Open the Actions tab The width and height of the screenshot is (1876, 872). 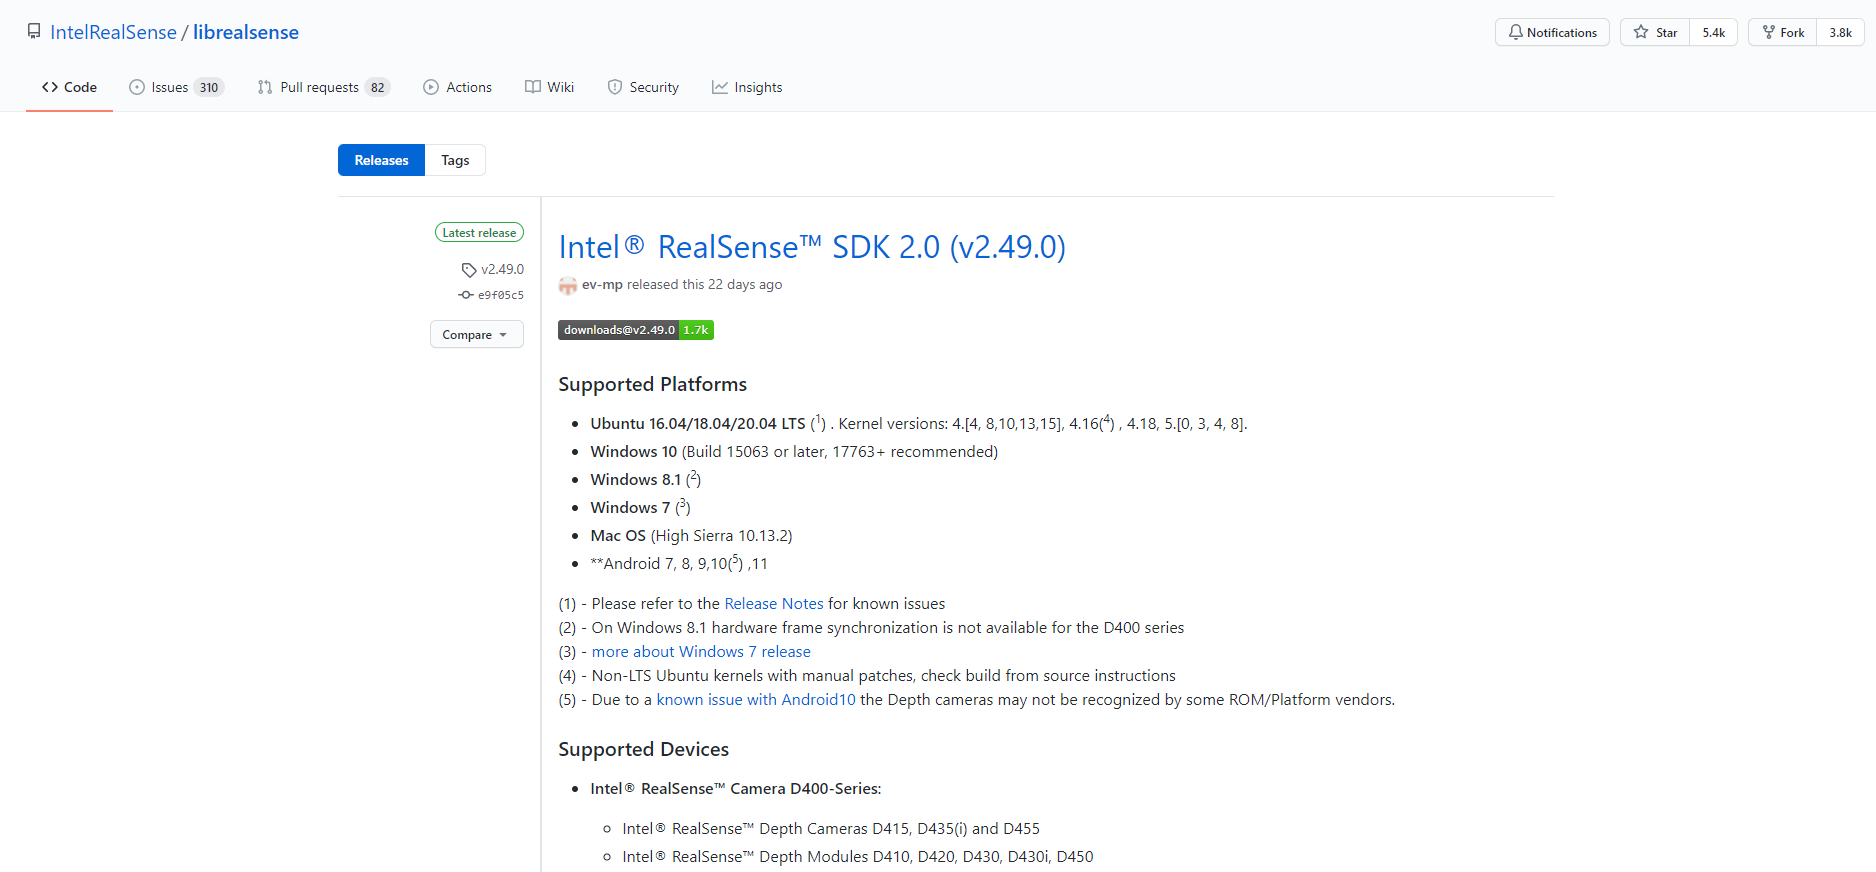pos(457,87)
